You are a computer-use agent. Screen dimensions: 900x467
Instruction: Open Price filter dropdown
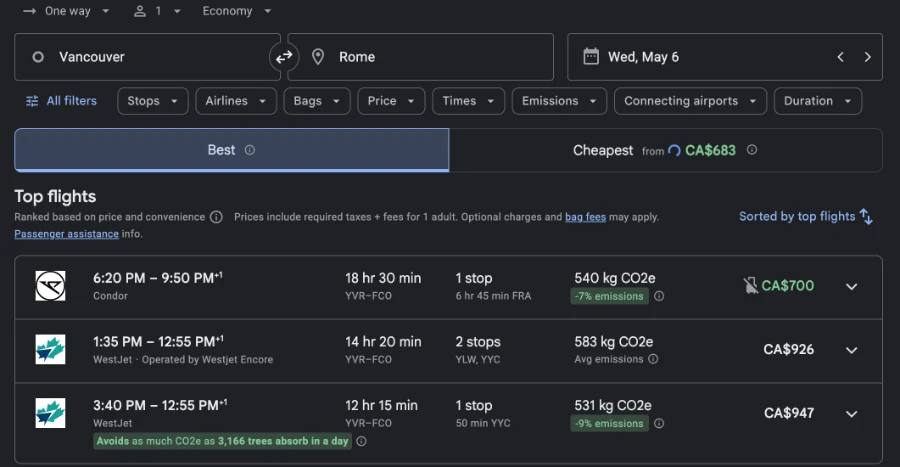tap(391, 101)
